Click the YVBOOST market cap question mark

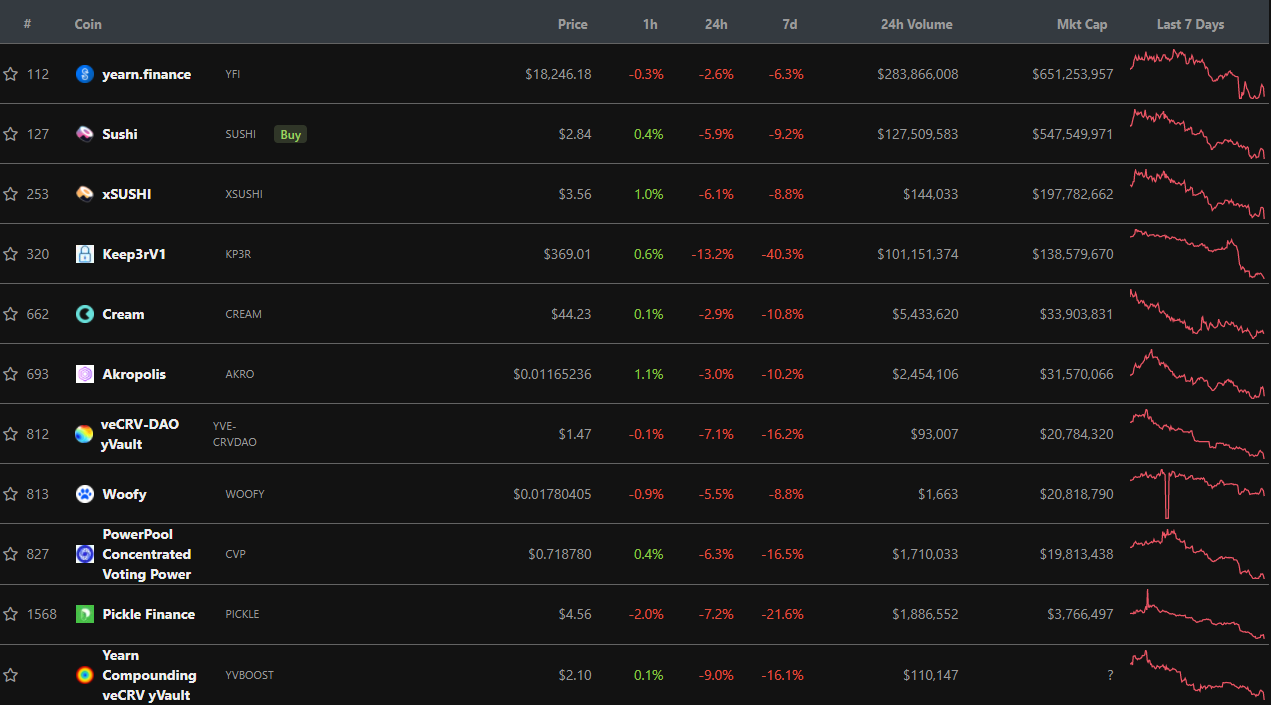1110,675
